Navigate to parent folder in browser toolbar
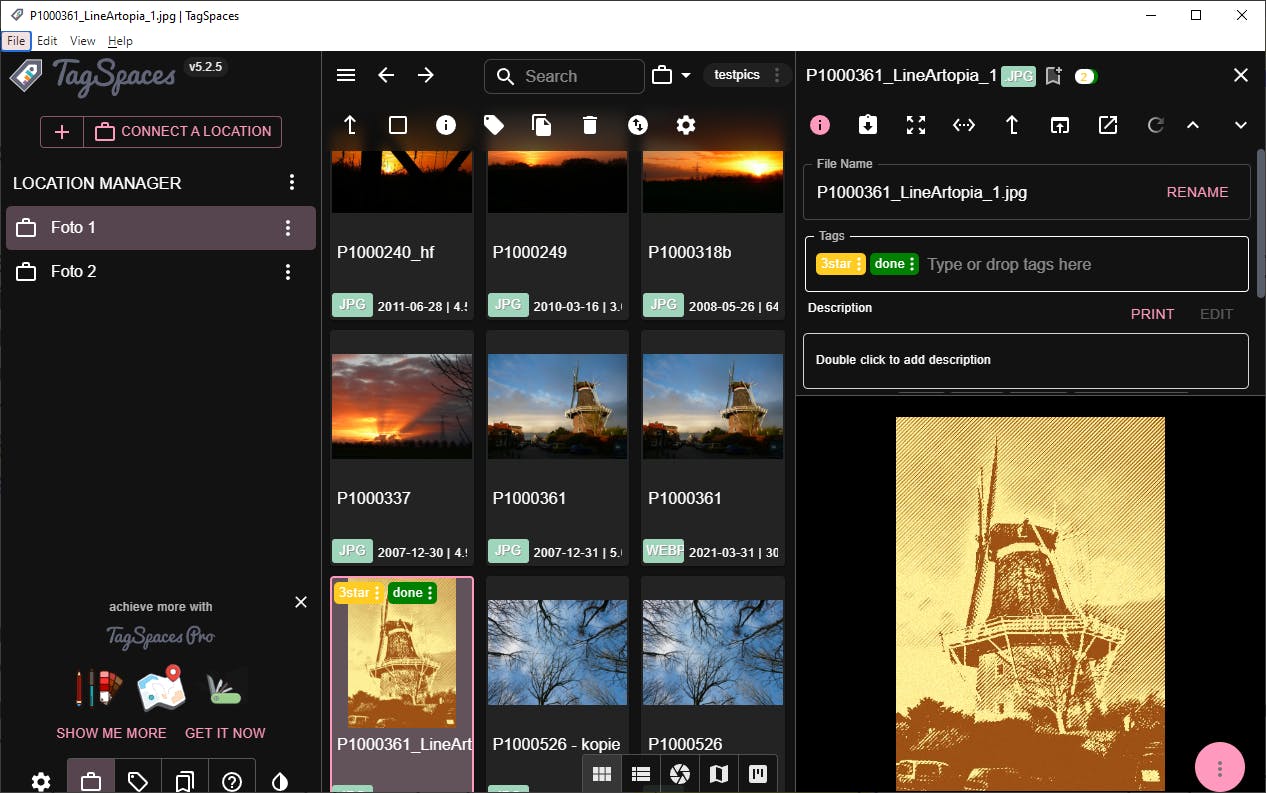Image resolution: width=1266 pixels, height=793 pixels. [x=350, y=125]
